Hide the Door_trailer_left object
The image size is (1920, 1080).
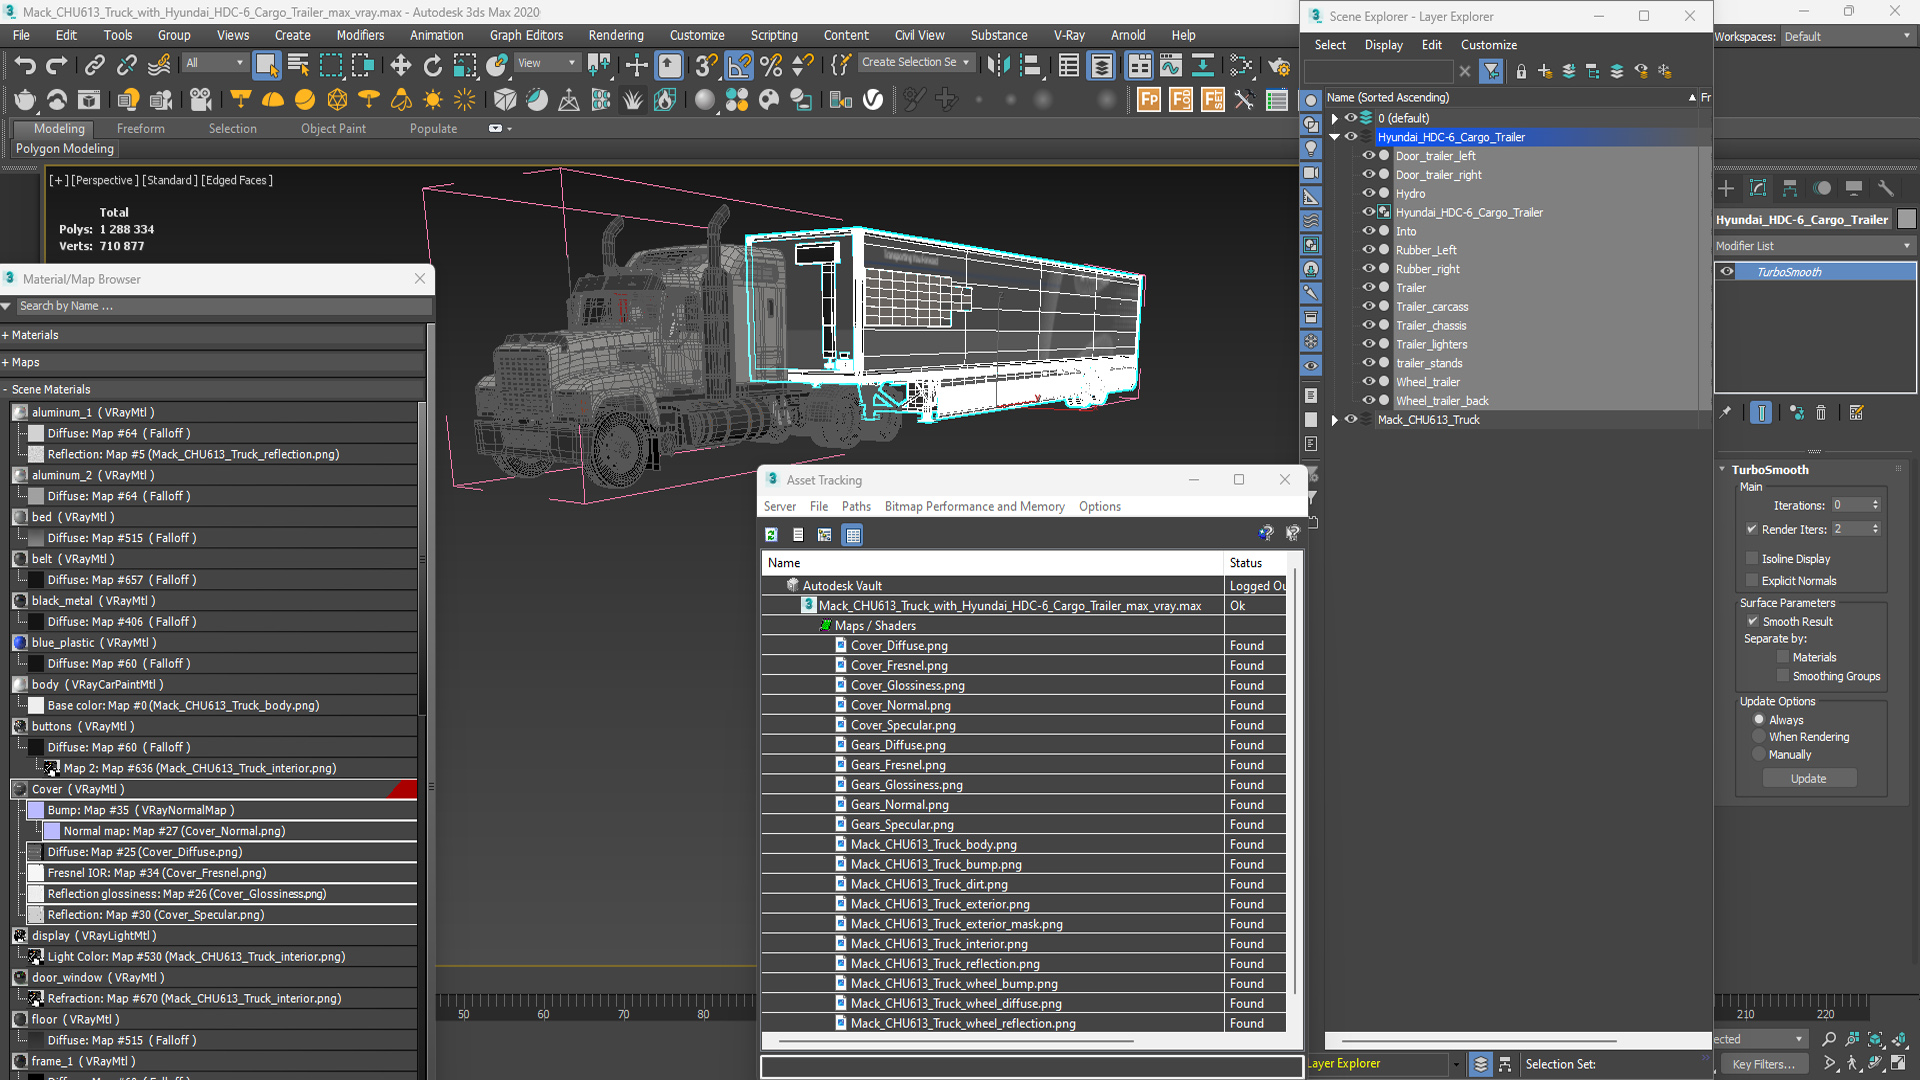click(1369, 155)
